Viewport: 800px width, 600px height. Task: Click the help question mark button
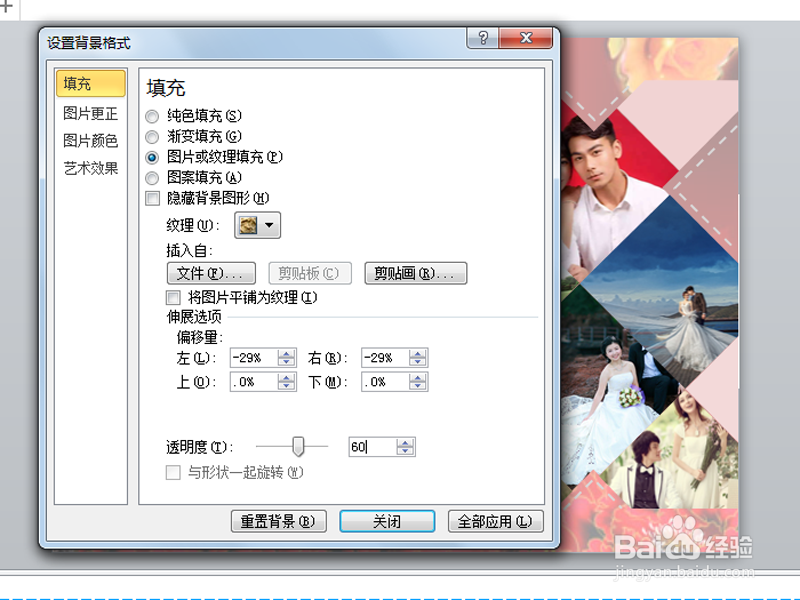coord(483,38)
